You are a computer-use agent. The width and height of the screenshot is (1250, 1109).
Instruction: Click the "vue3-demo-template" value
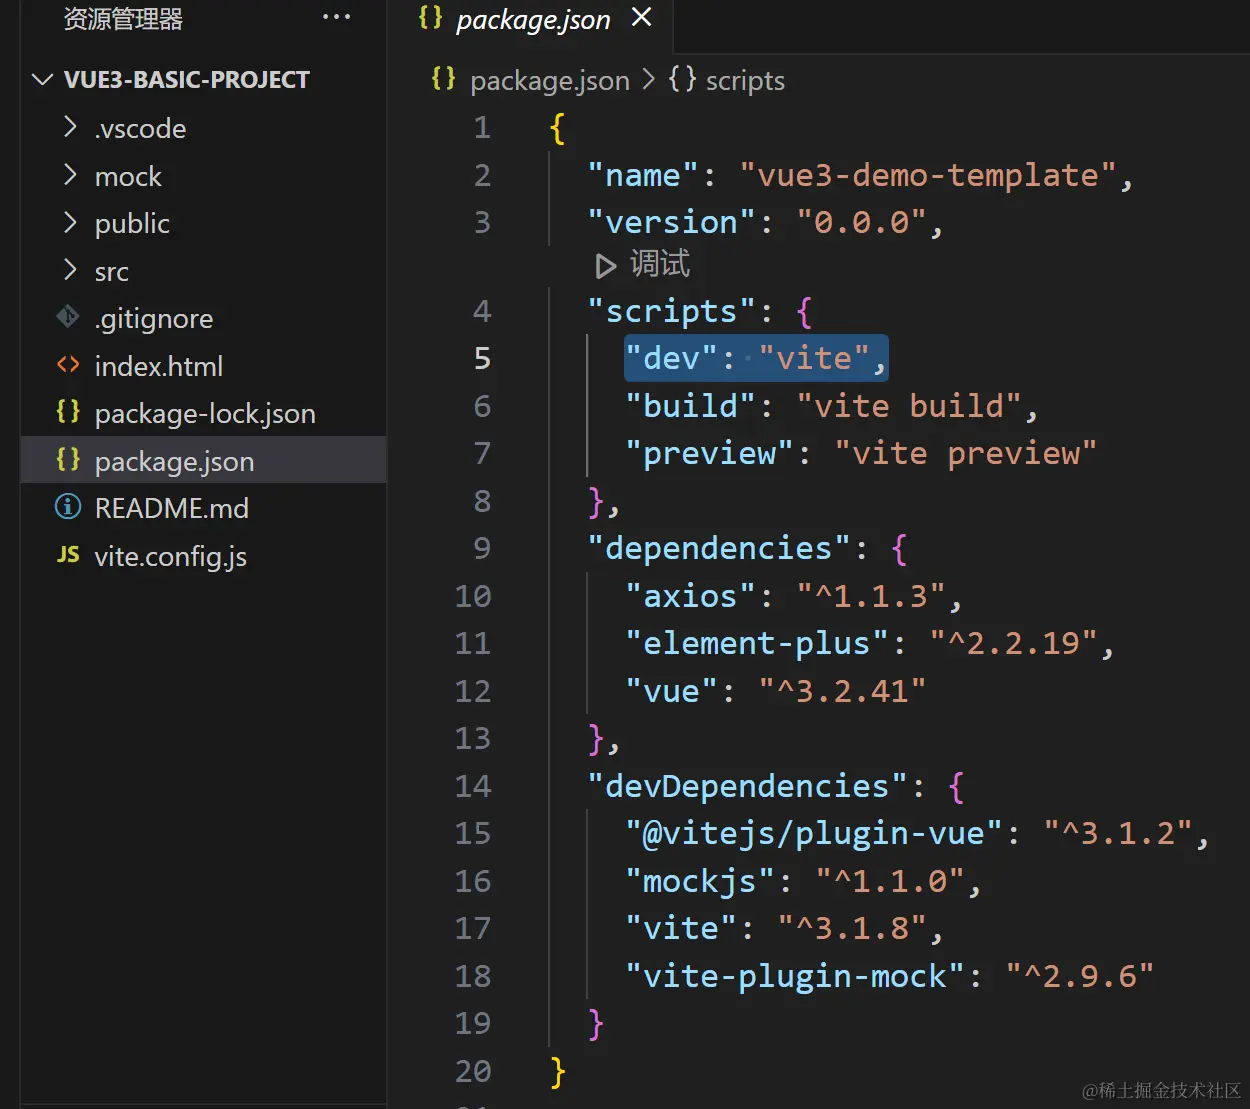927,176
